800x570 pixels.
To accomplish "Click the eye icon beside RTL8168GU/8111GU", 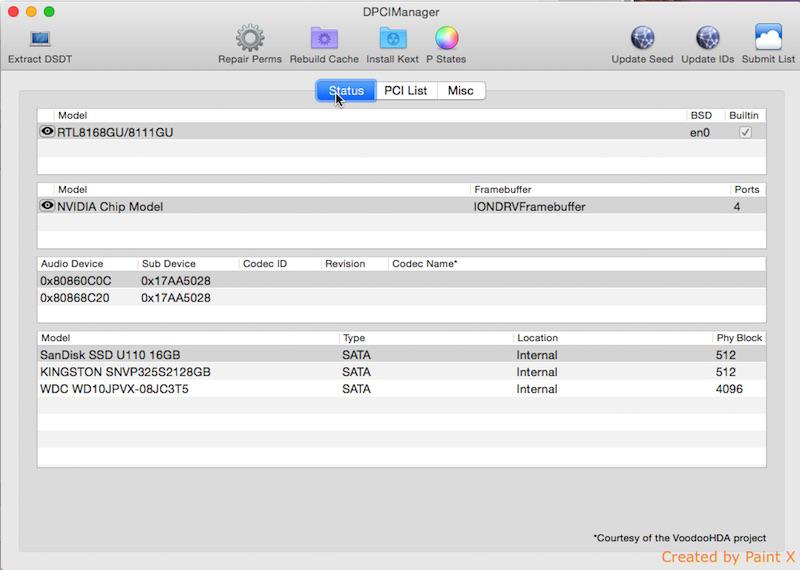I will (x=47, y=132).
